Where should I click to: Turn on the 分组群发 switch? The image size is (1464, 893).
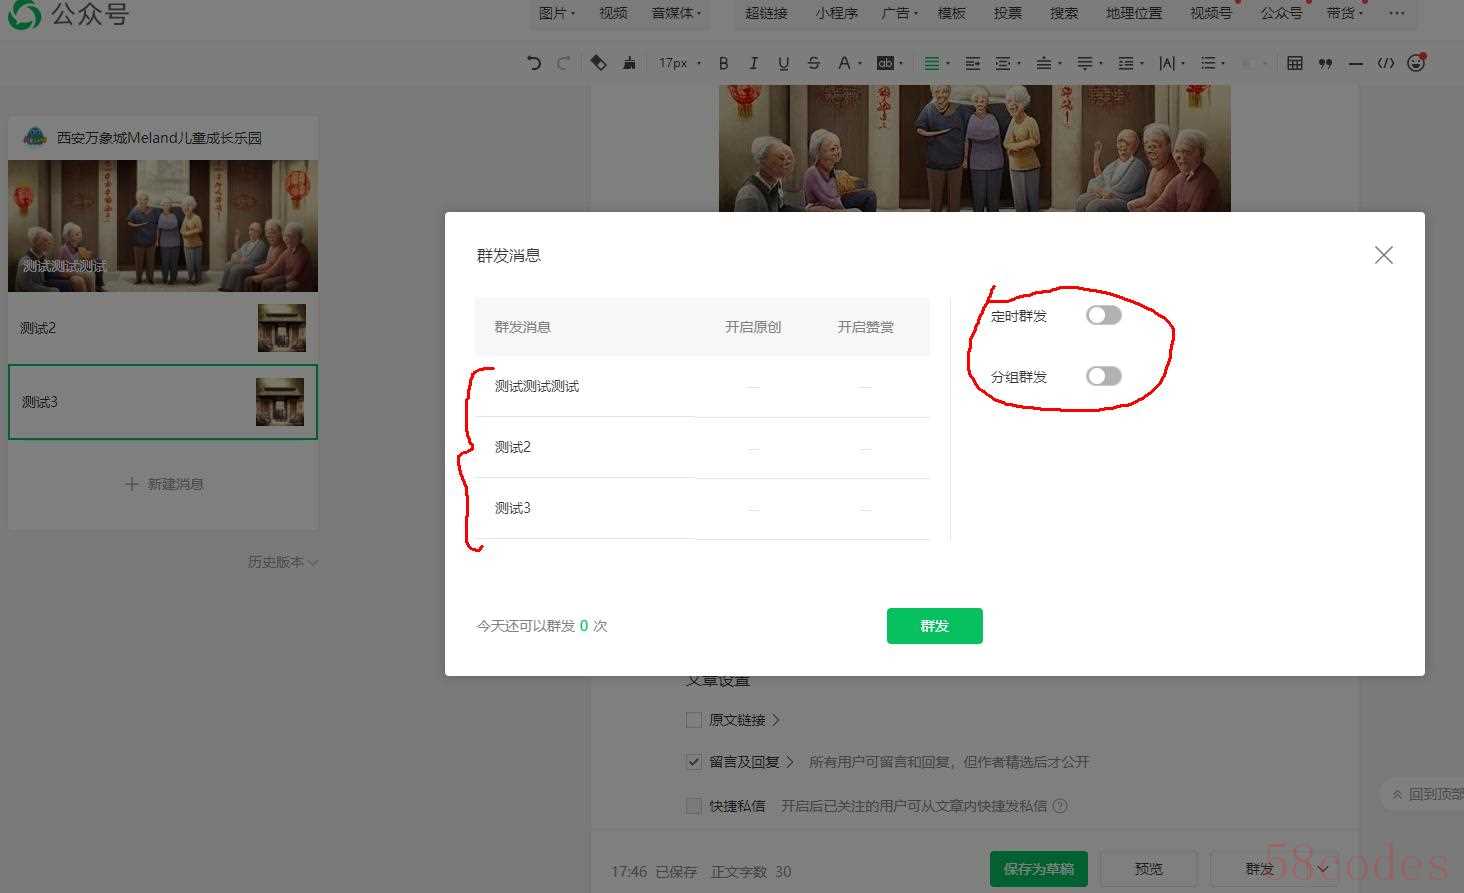pyautogui.click(x=1104, y=376)
